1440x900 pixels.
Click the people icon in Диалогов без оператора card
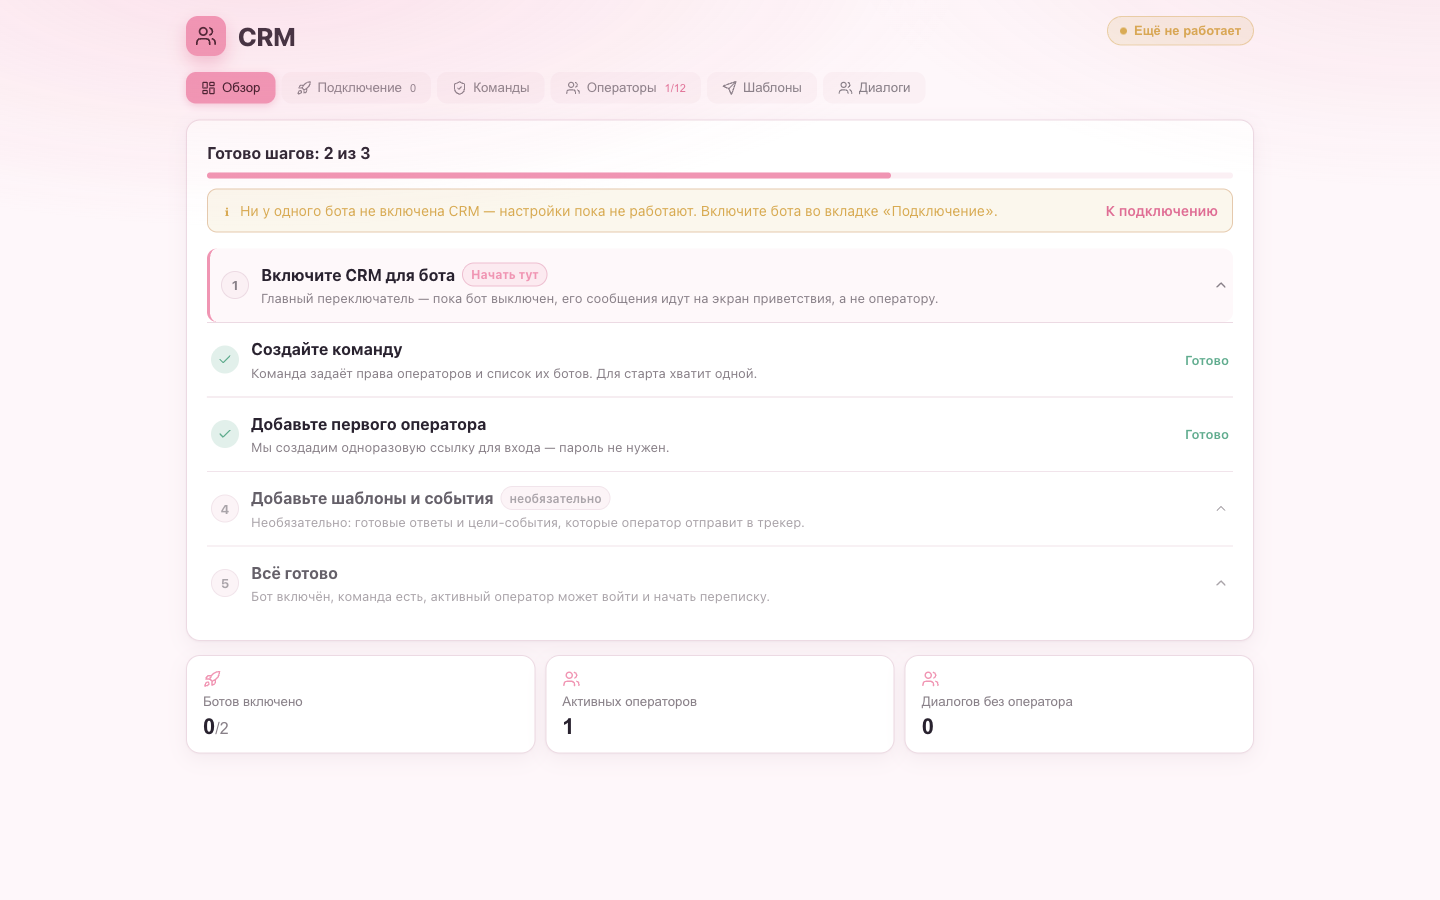point(930,679)
